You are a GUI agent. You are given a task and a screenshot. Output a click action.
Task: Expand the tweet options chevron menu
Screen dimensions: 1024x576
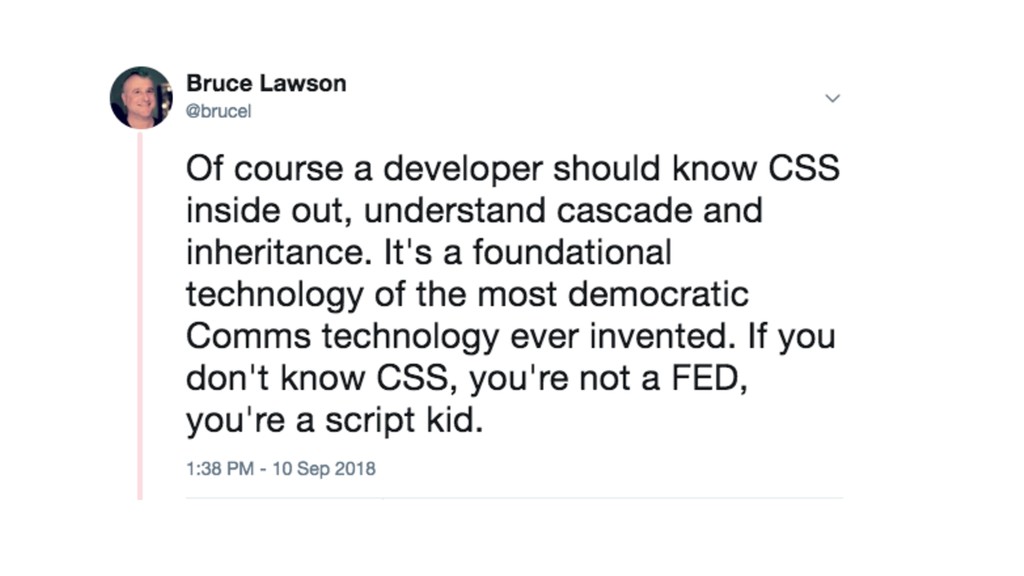pos(832,99)
